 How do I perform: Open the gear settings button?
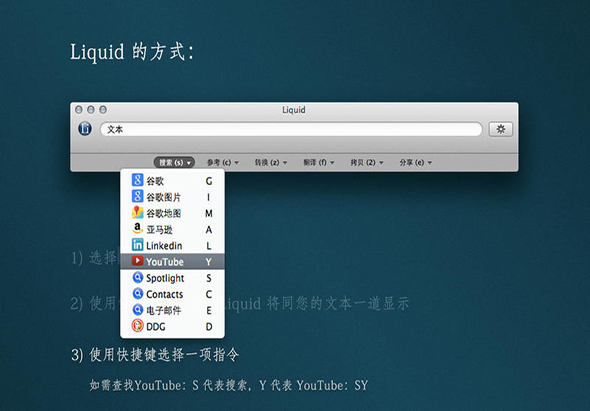[x=500, y=129]
